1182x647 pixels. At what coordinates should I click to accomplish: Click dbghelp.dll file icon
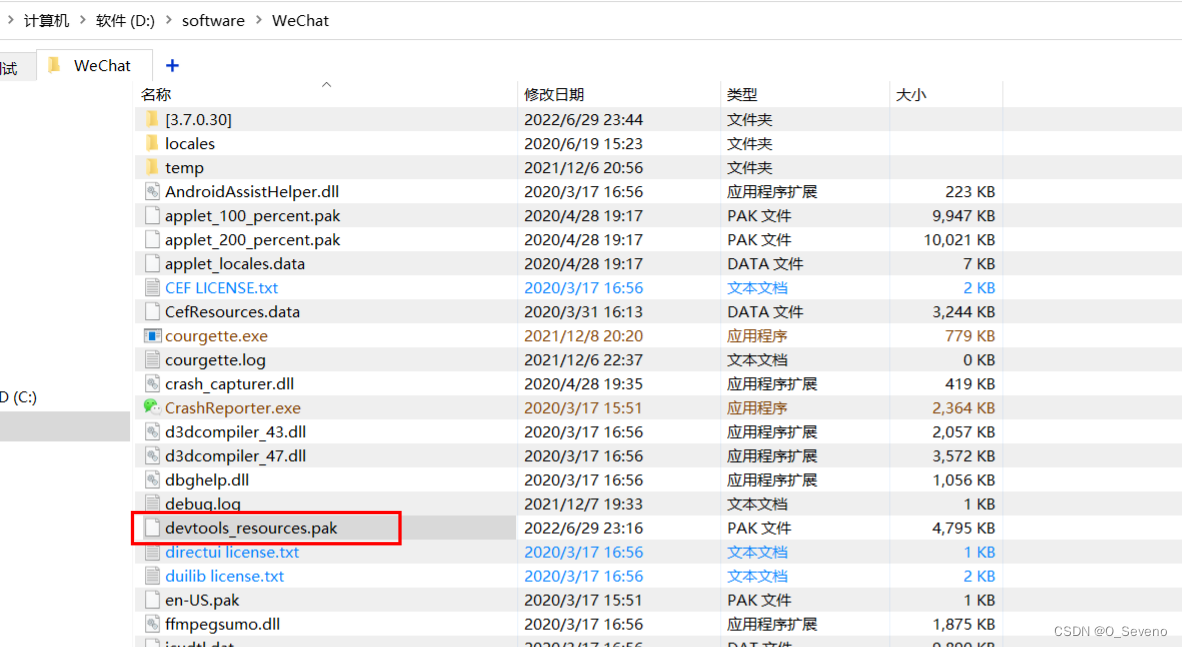[x=152, y=480]
